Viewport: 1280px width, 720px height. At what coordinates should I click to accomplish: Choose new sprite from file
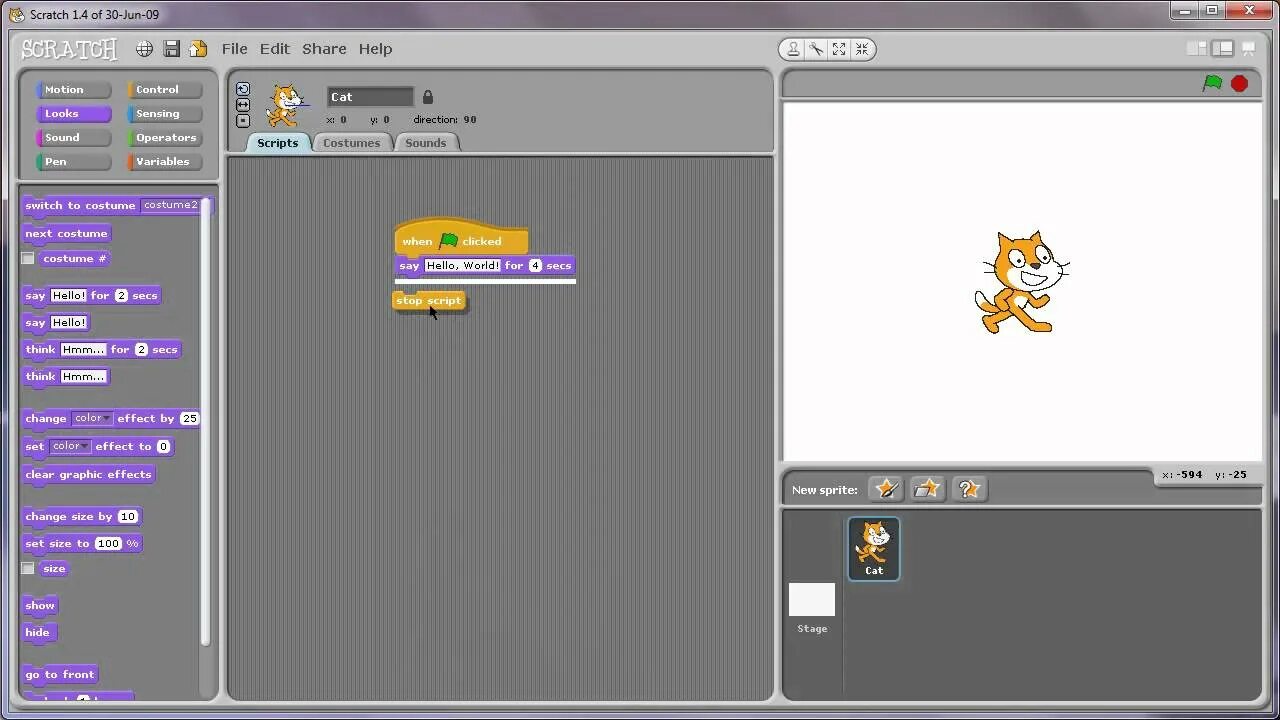[x=927, y=489]
